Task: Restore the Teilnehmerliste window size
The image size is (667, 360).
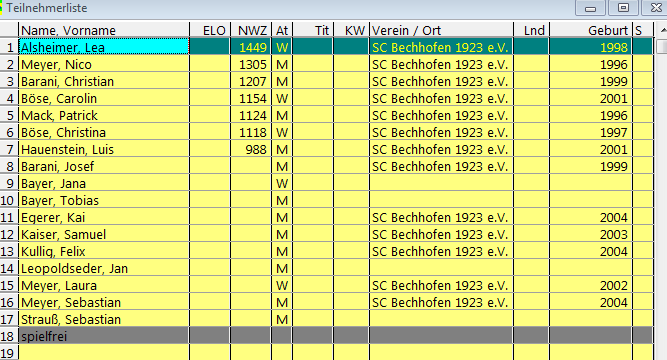Action: pos(623,8)
